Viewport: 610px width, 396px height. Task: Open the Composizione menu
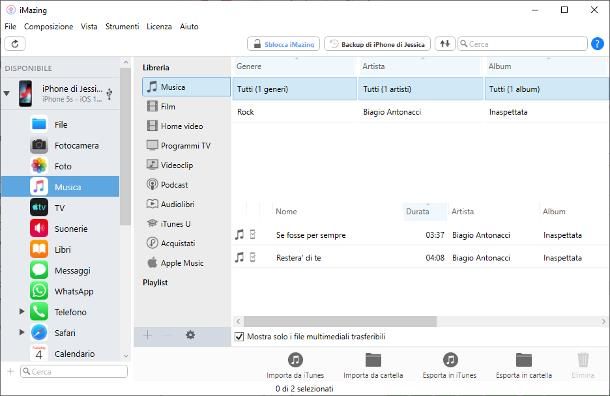(49, 26)
